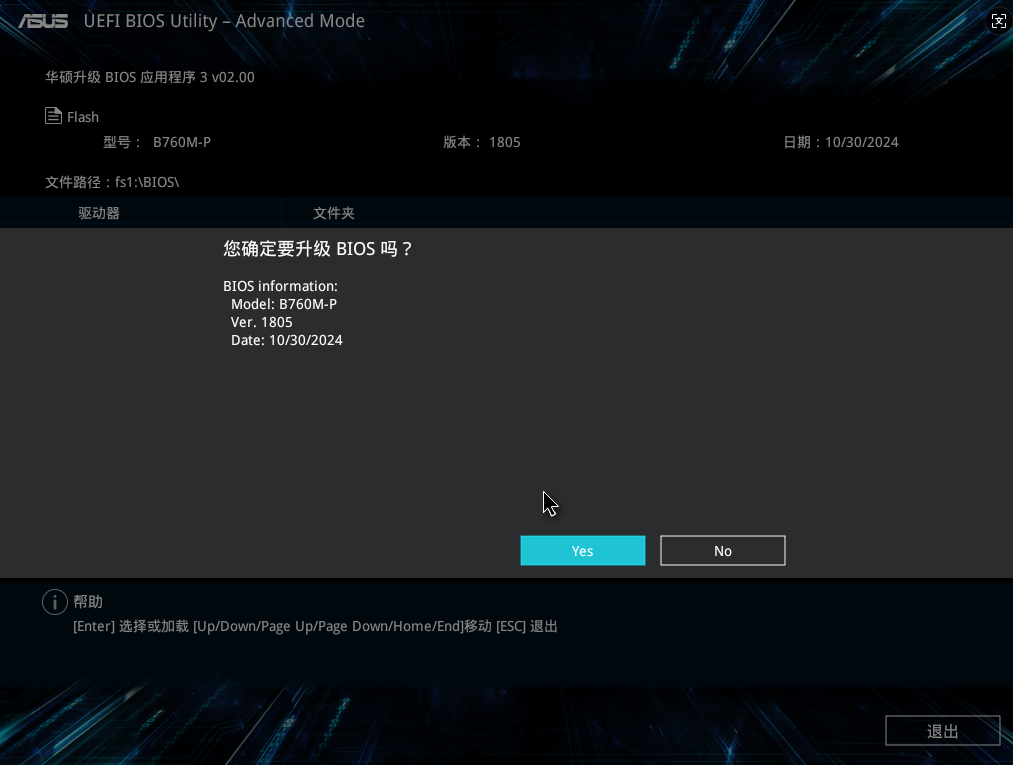Click the 版本 1805 version field
This screenshot has height=765, width=1013.
(x=482, y=142)
